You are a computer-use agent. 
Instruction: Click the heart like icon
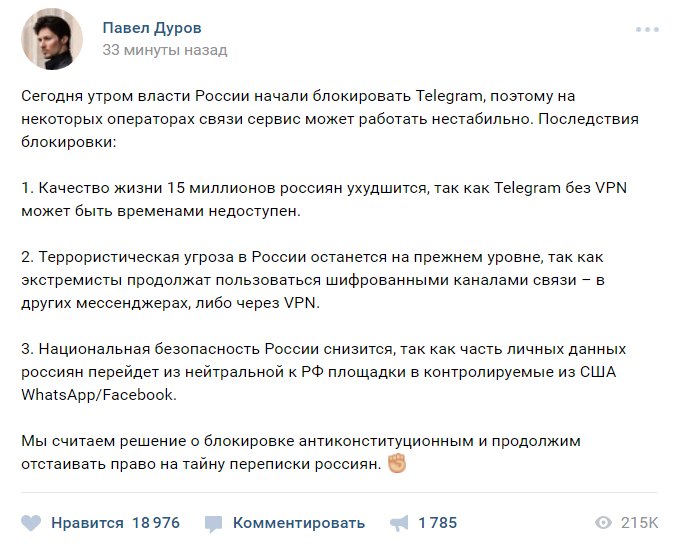(31, 523)
